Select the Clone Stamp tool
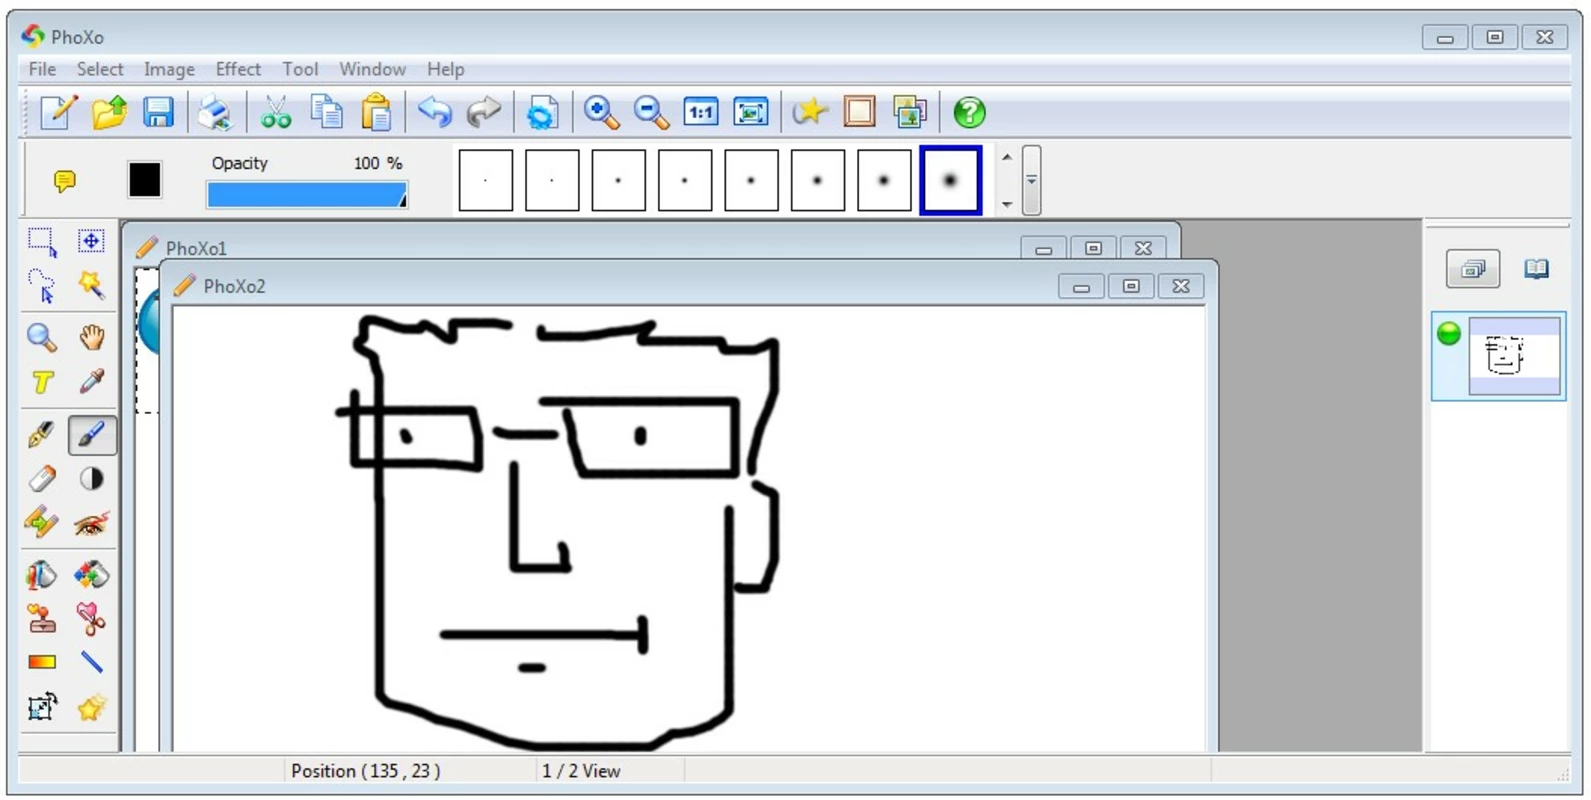This screenshot has width=1591, height=800. click(42, 619)
